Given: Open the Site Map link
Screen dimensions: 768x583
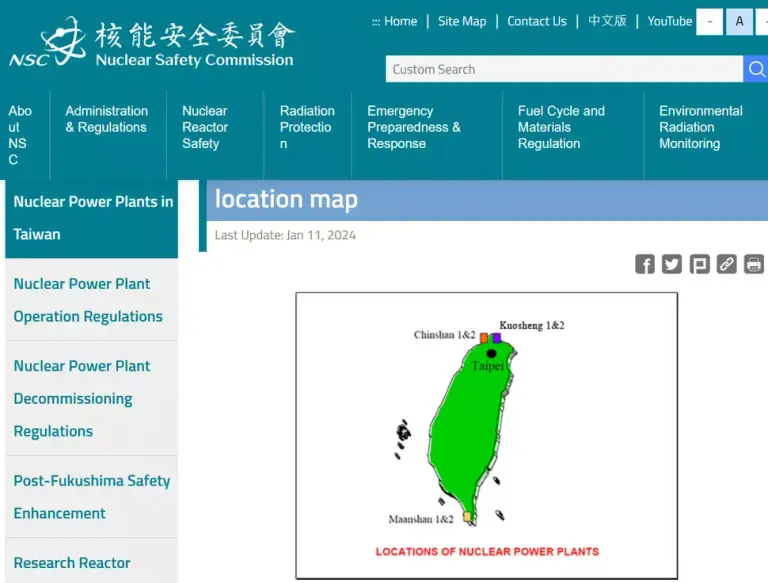Looking at the screenshot, I should (x=462, y=21).
